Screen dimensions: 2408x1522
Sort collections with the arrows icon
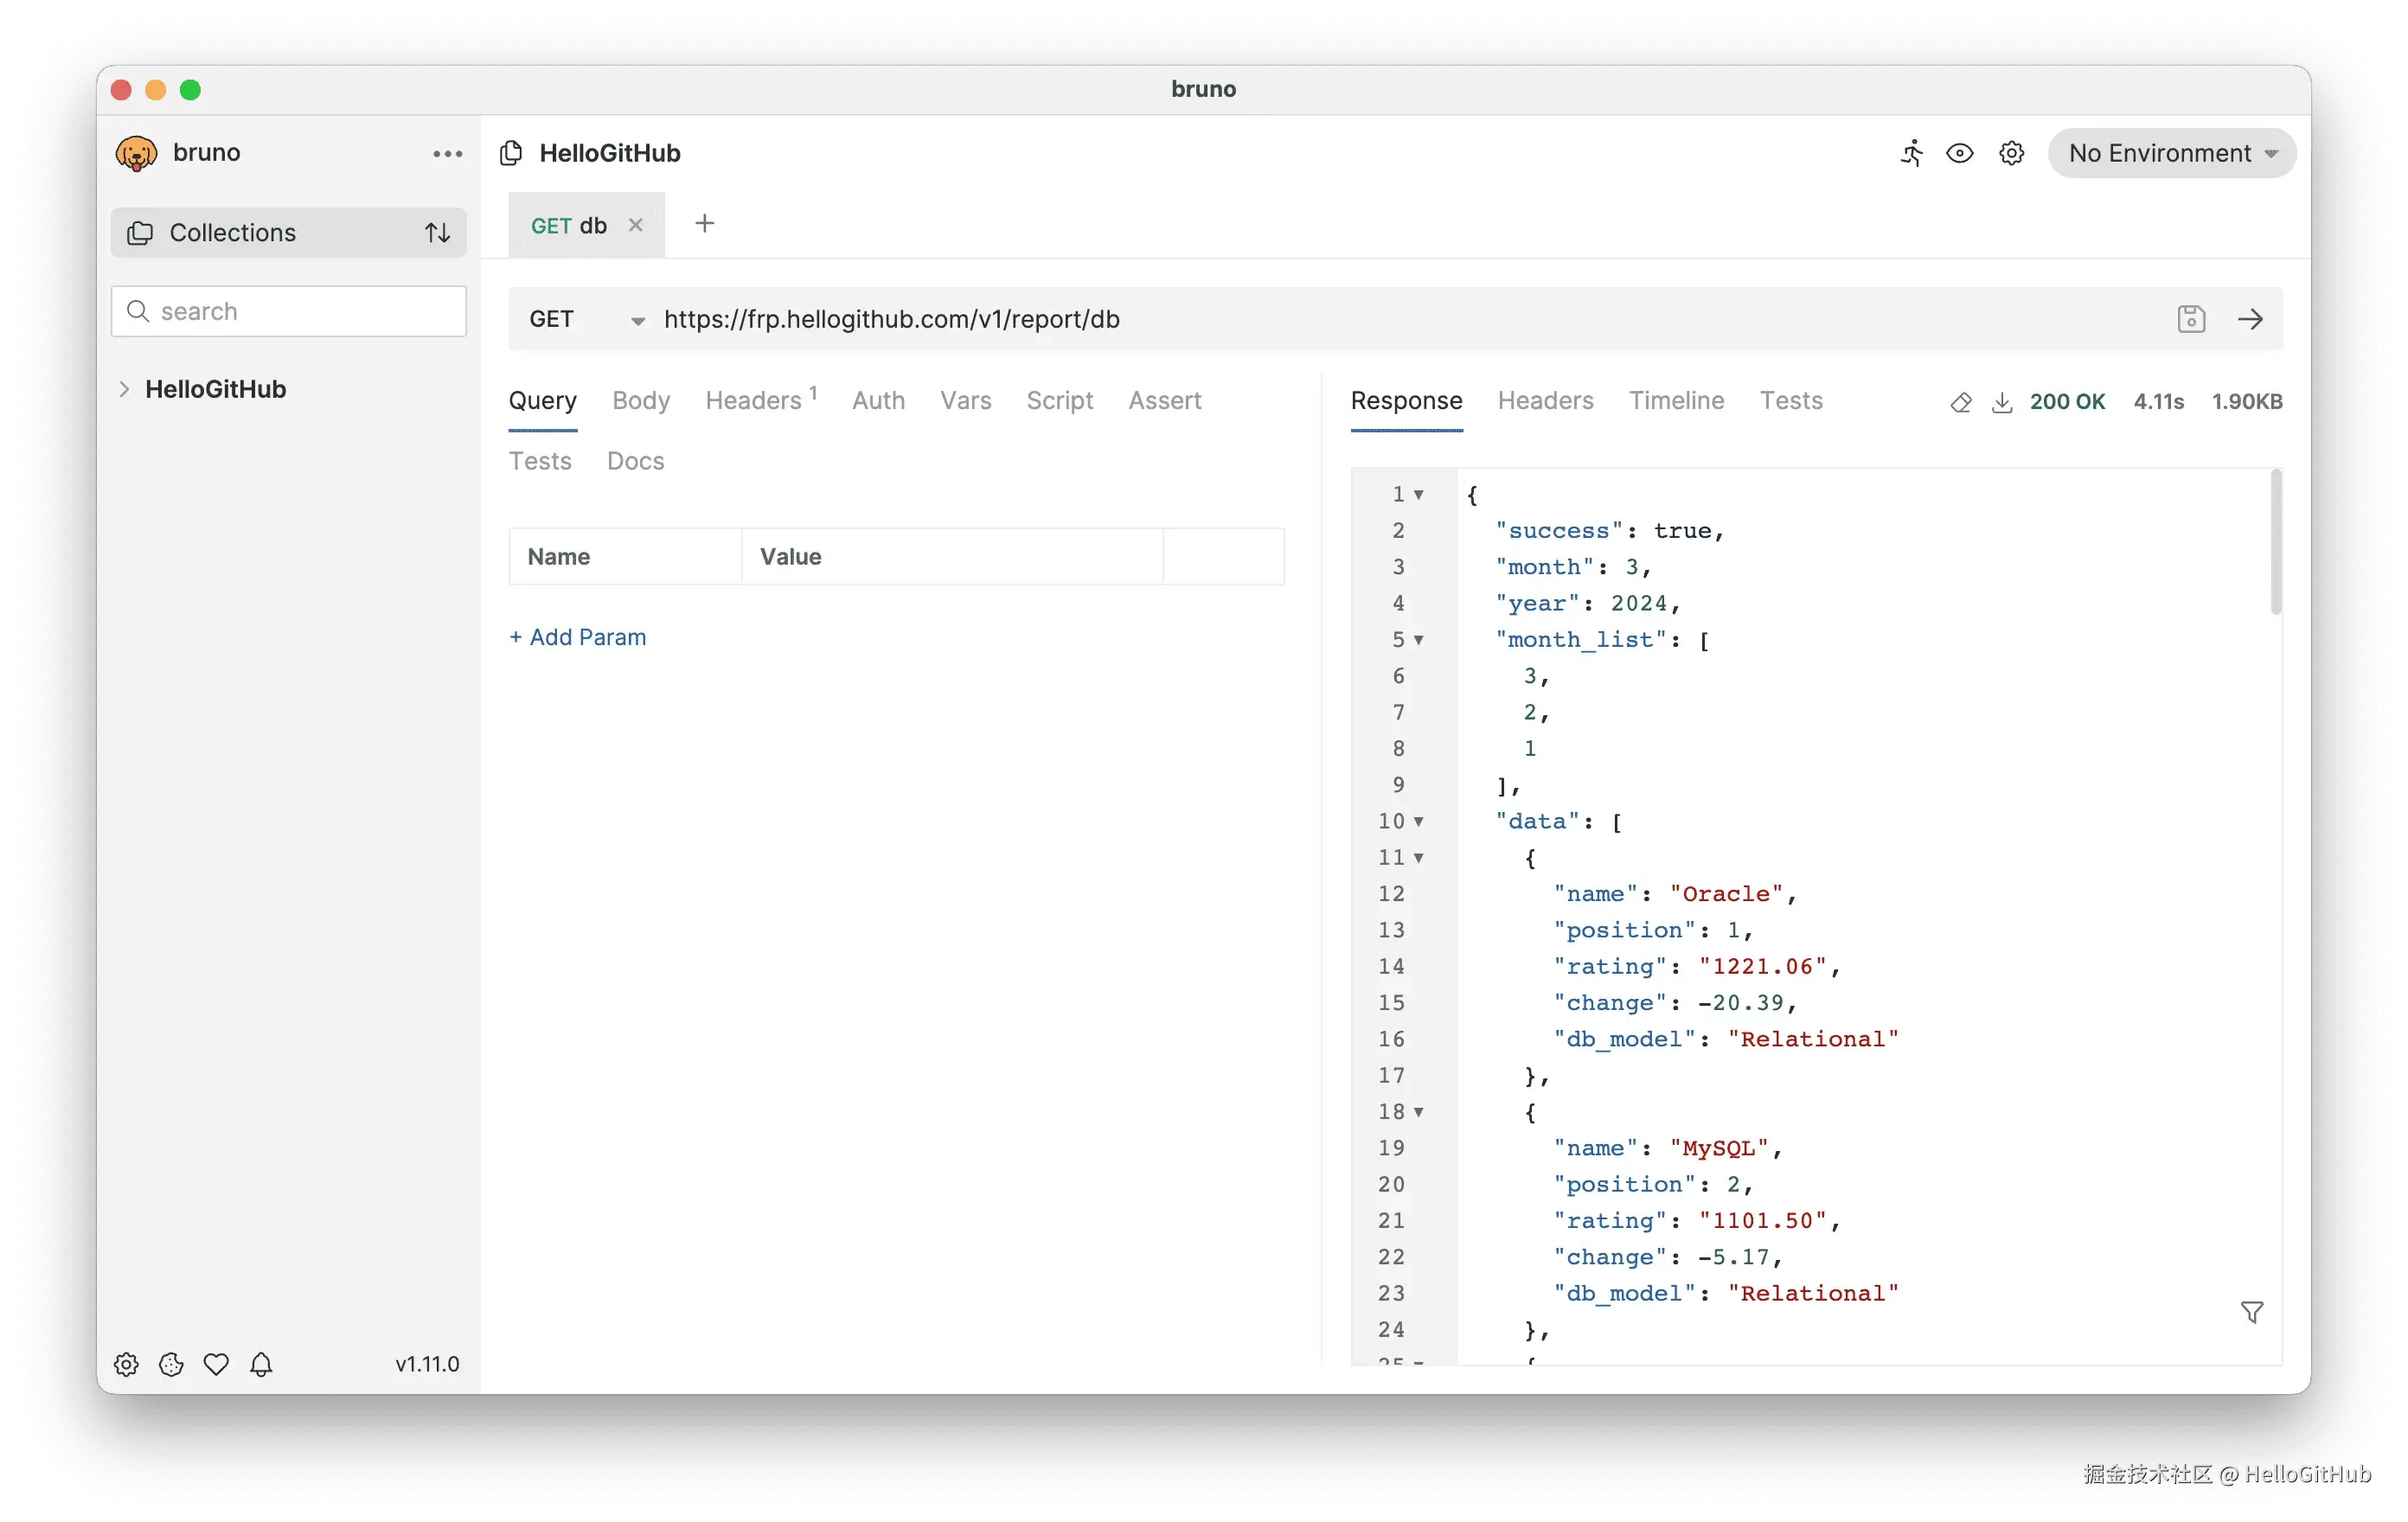click(437, 233)
